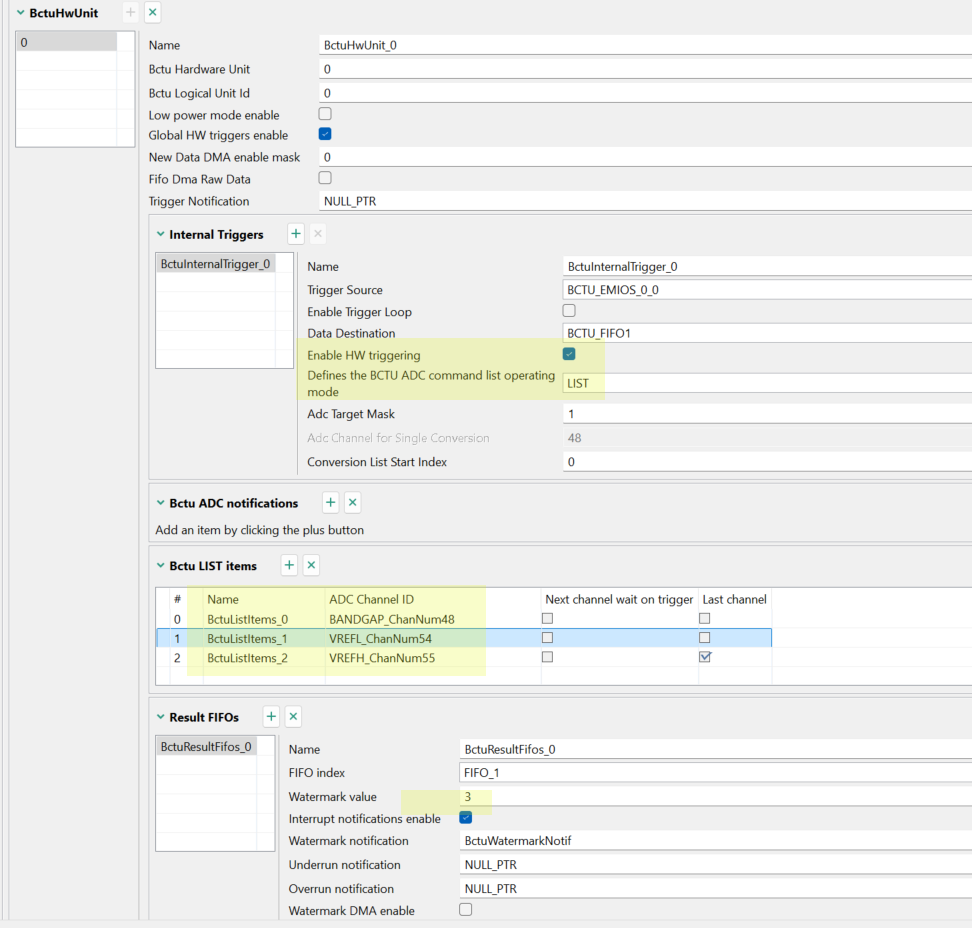Add a new Result FIFO
The height and width of the screenshot is (928, 972).
point(271,717)
